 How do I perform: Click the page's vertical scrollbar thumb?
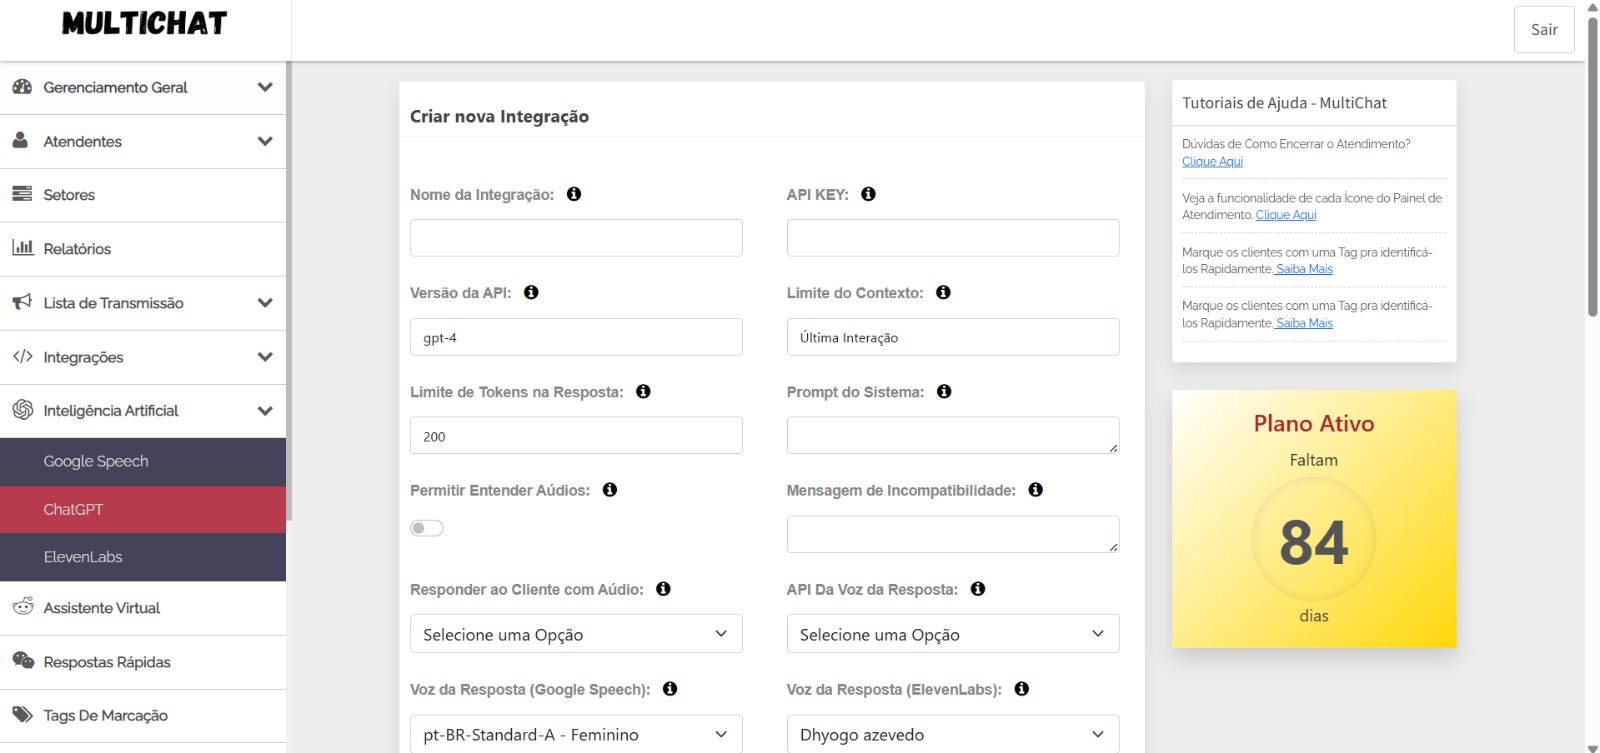(1592, 160)
